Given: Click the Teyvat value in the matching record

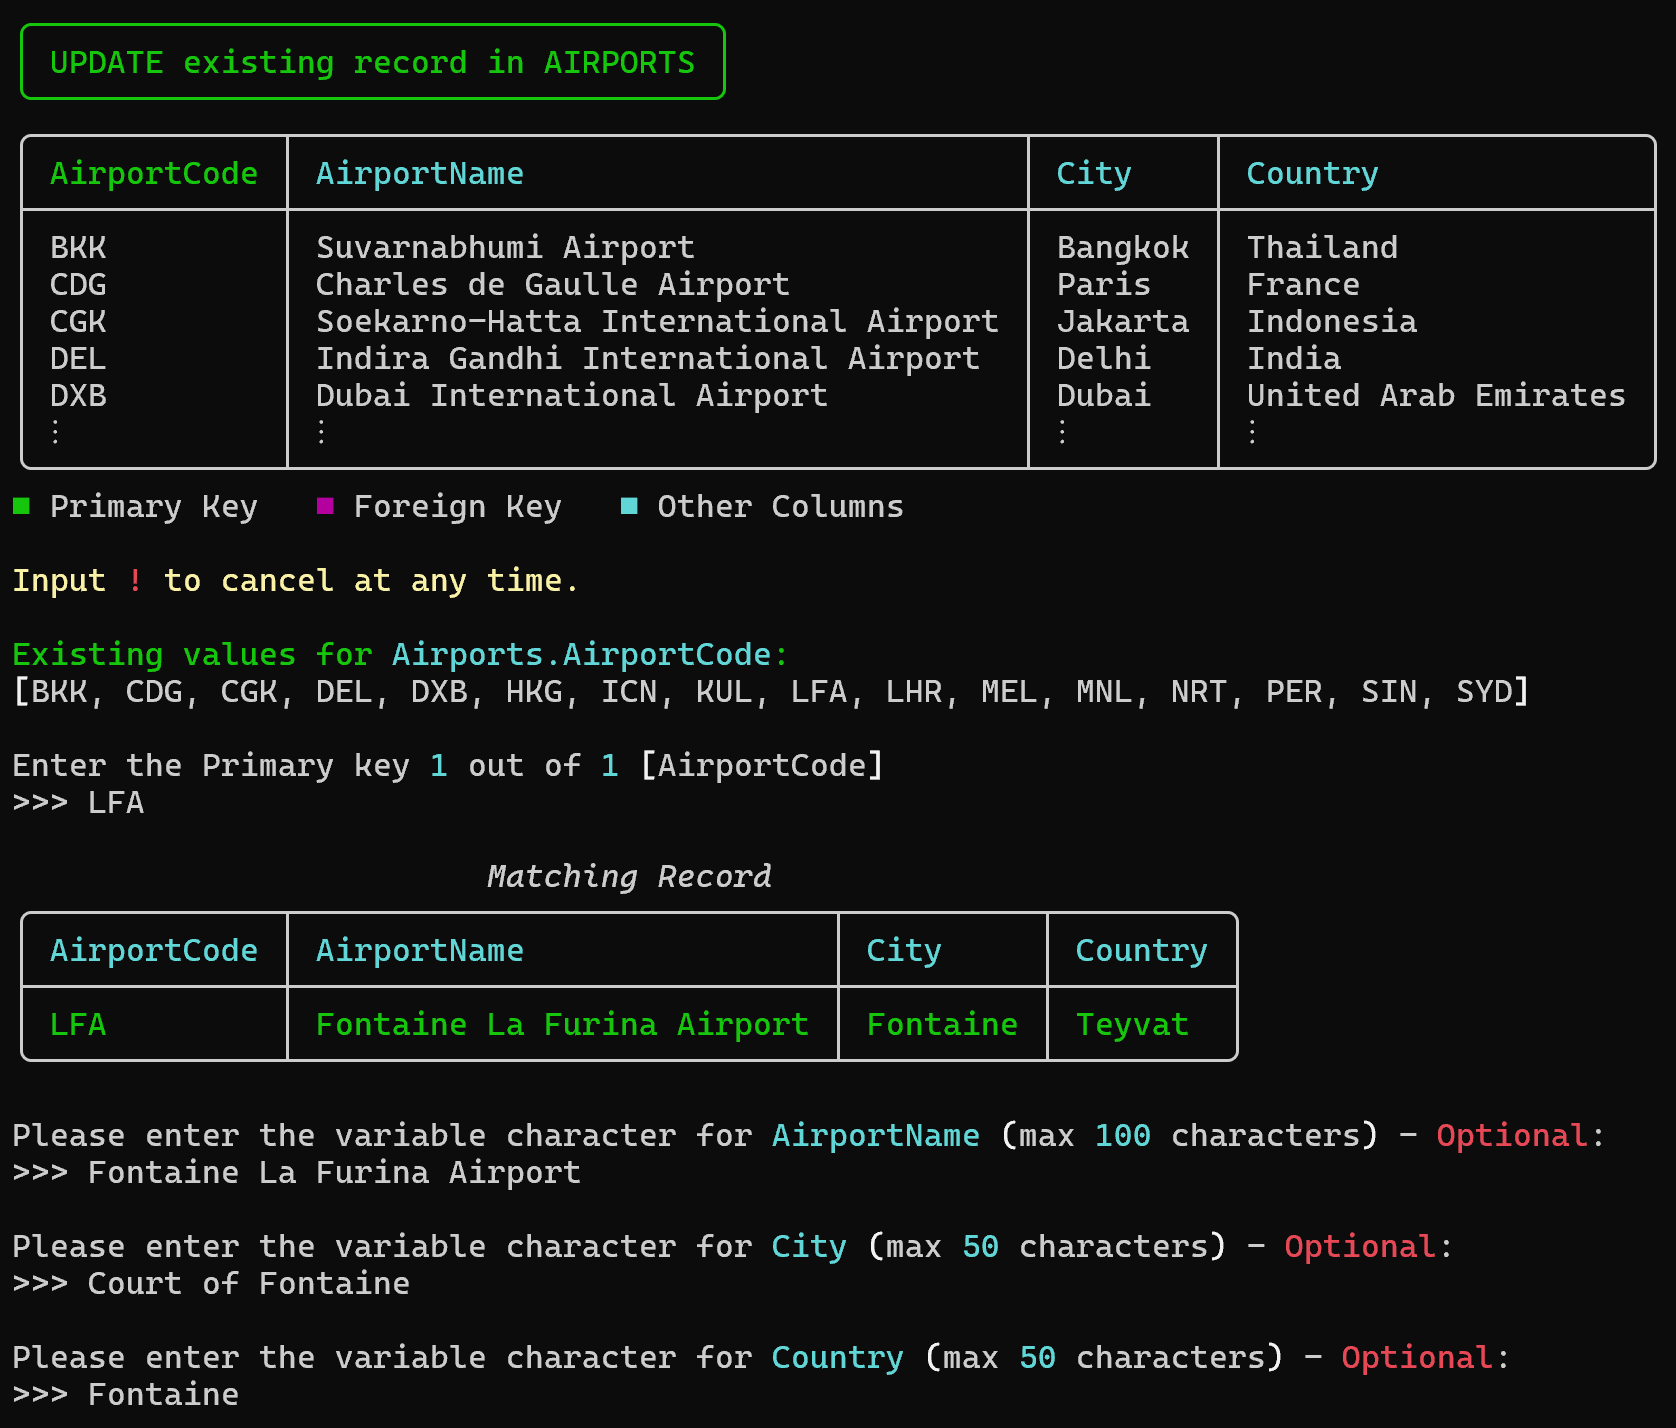Looking at the screenshot, I should (1131, 1024).
